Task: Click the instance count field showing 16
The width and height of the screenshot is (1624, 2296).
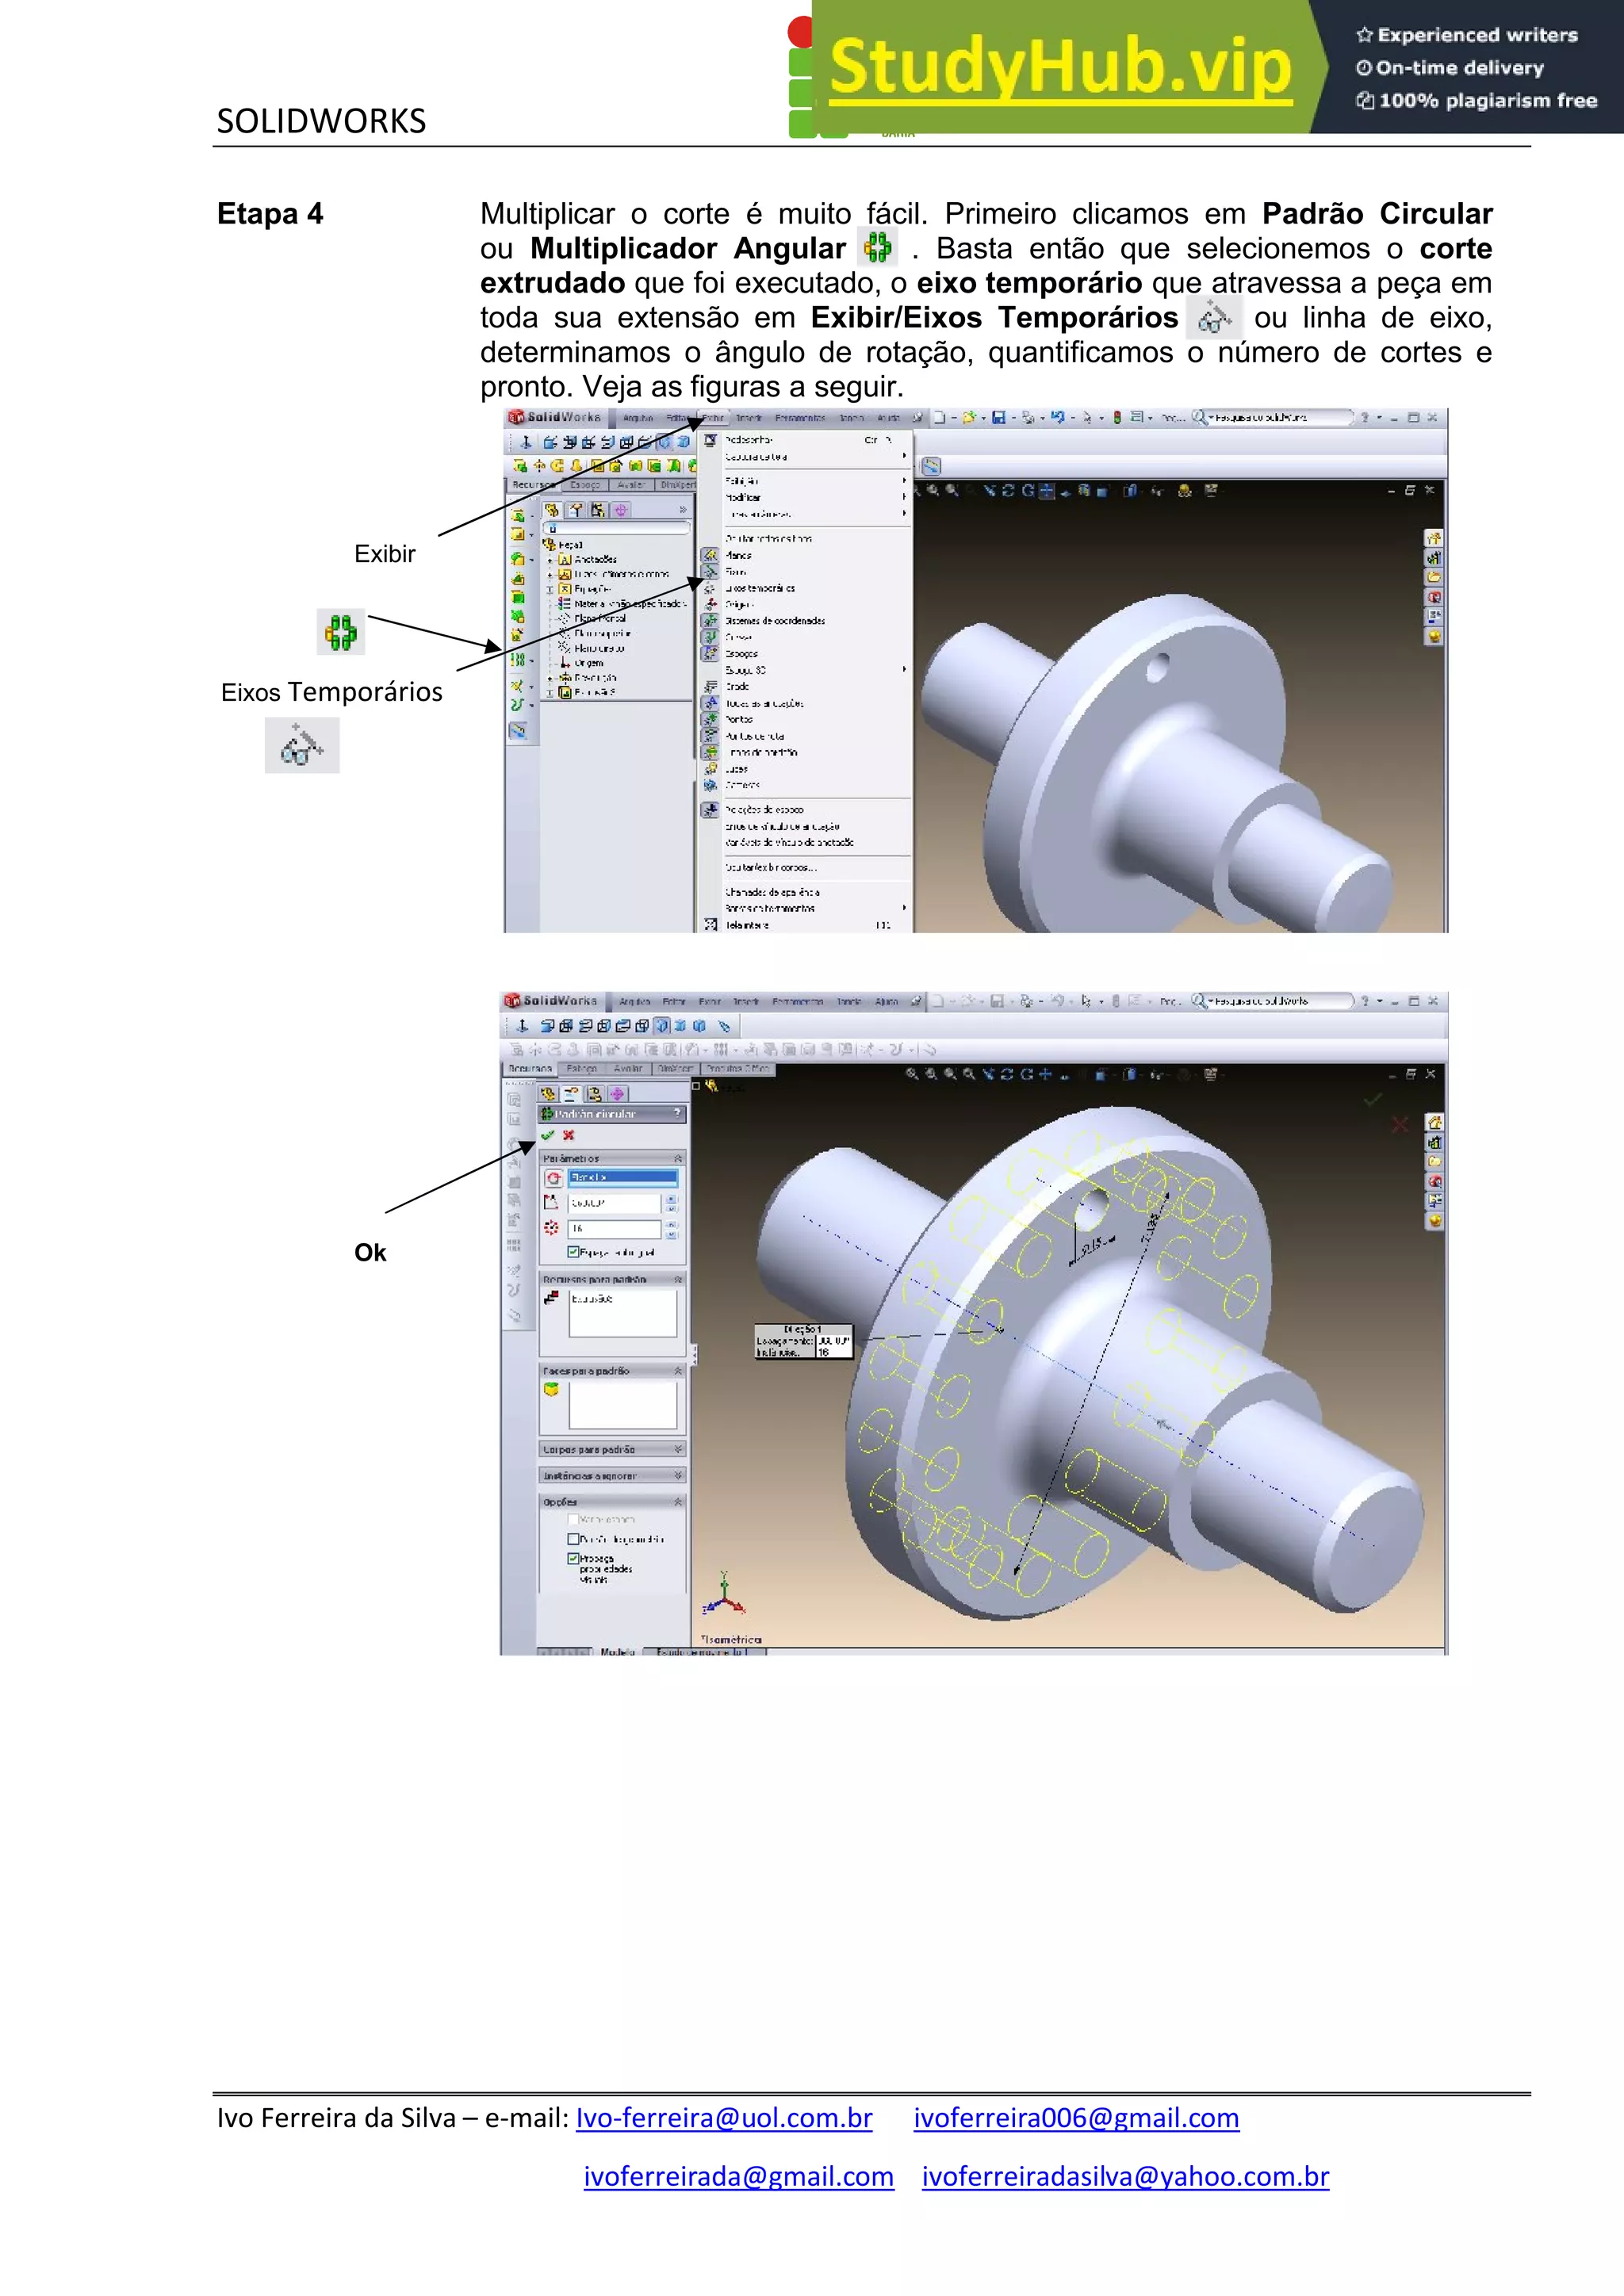Action: [614, 1228]
